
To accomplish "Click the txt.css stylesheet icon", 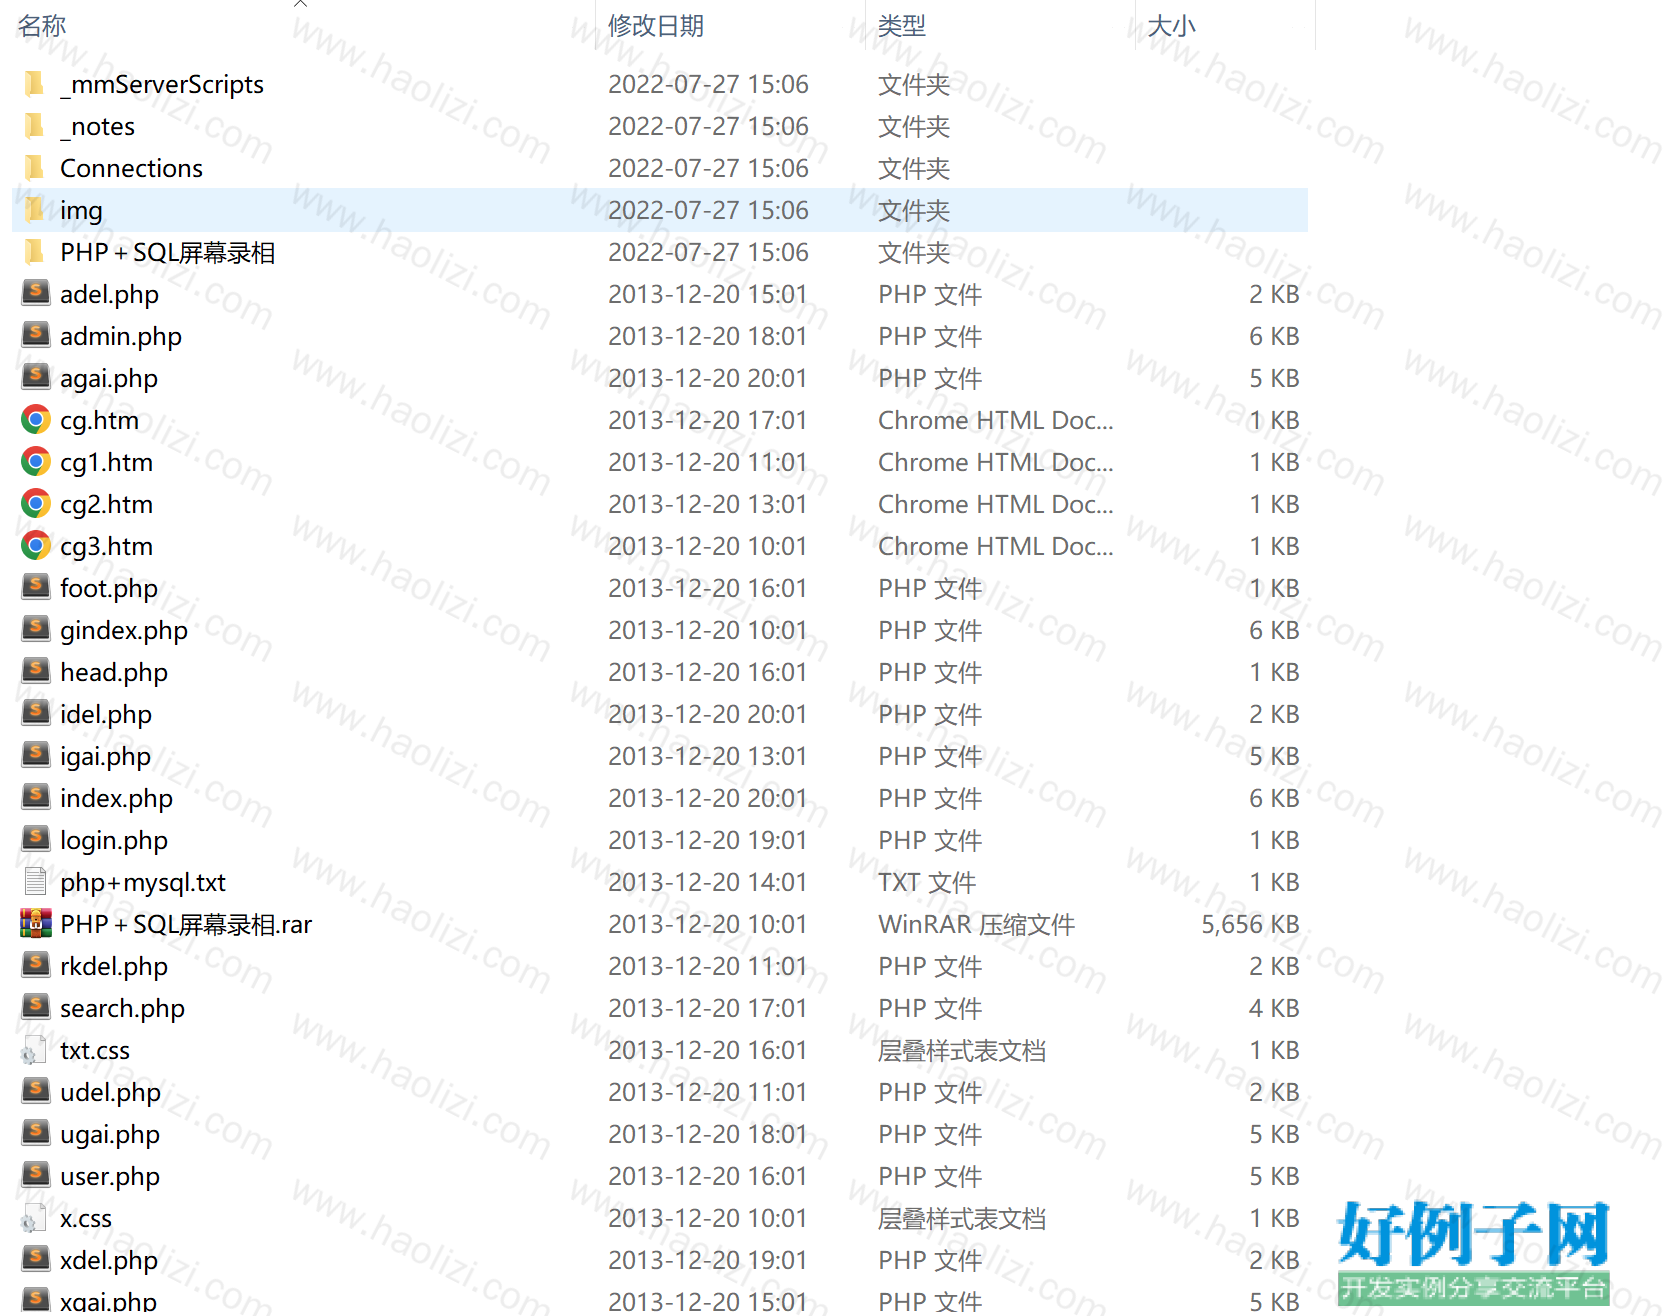I will pos(35,1050).
